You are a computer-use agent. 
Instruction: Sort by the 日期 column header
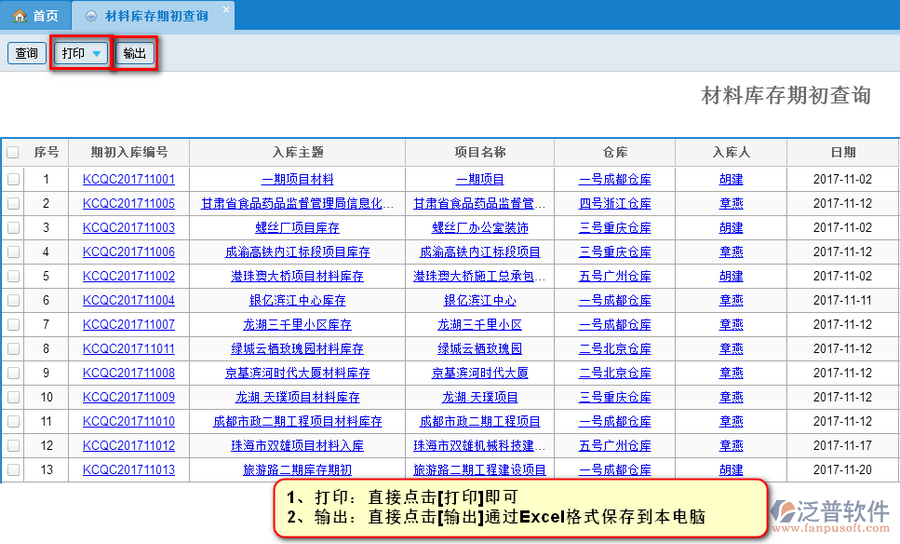click(x=842, y=153)
